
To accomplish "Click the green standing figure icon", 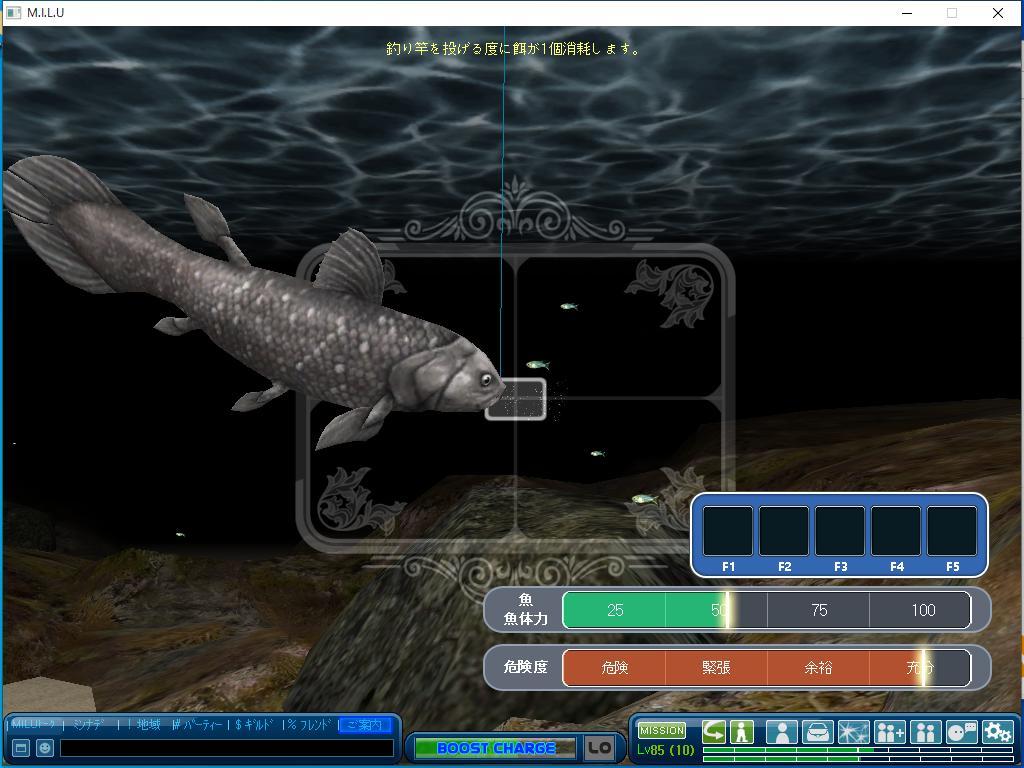I will tap(741, 732).
